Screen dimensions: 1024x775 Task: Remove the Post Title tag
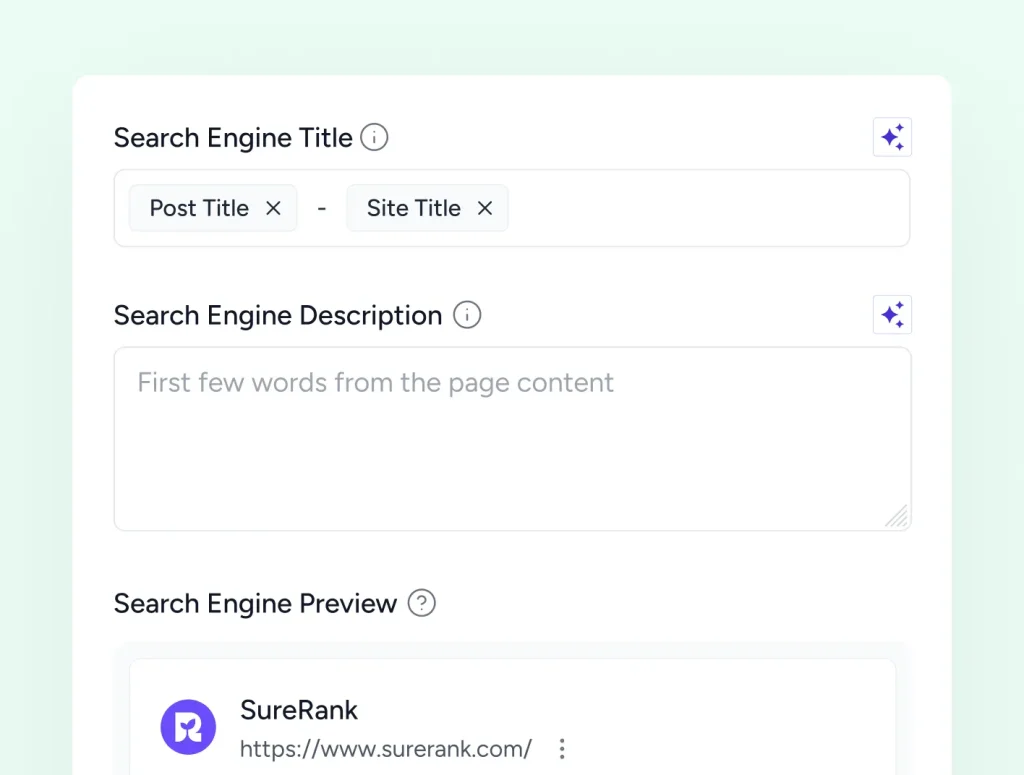[x=273, y=208]
